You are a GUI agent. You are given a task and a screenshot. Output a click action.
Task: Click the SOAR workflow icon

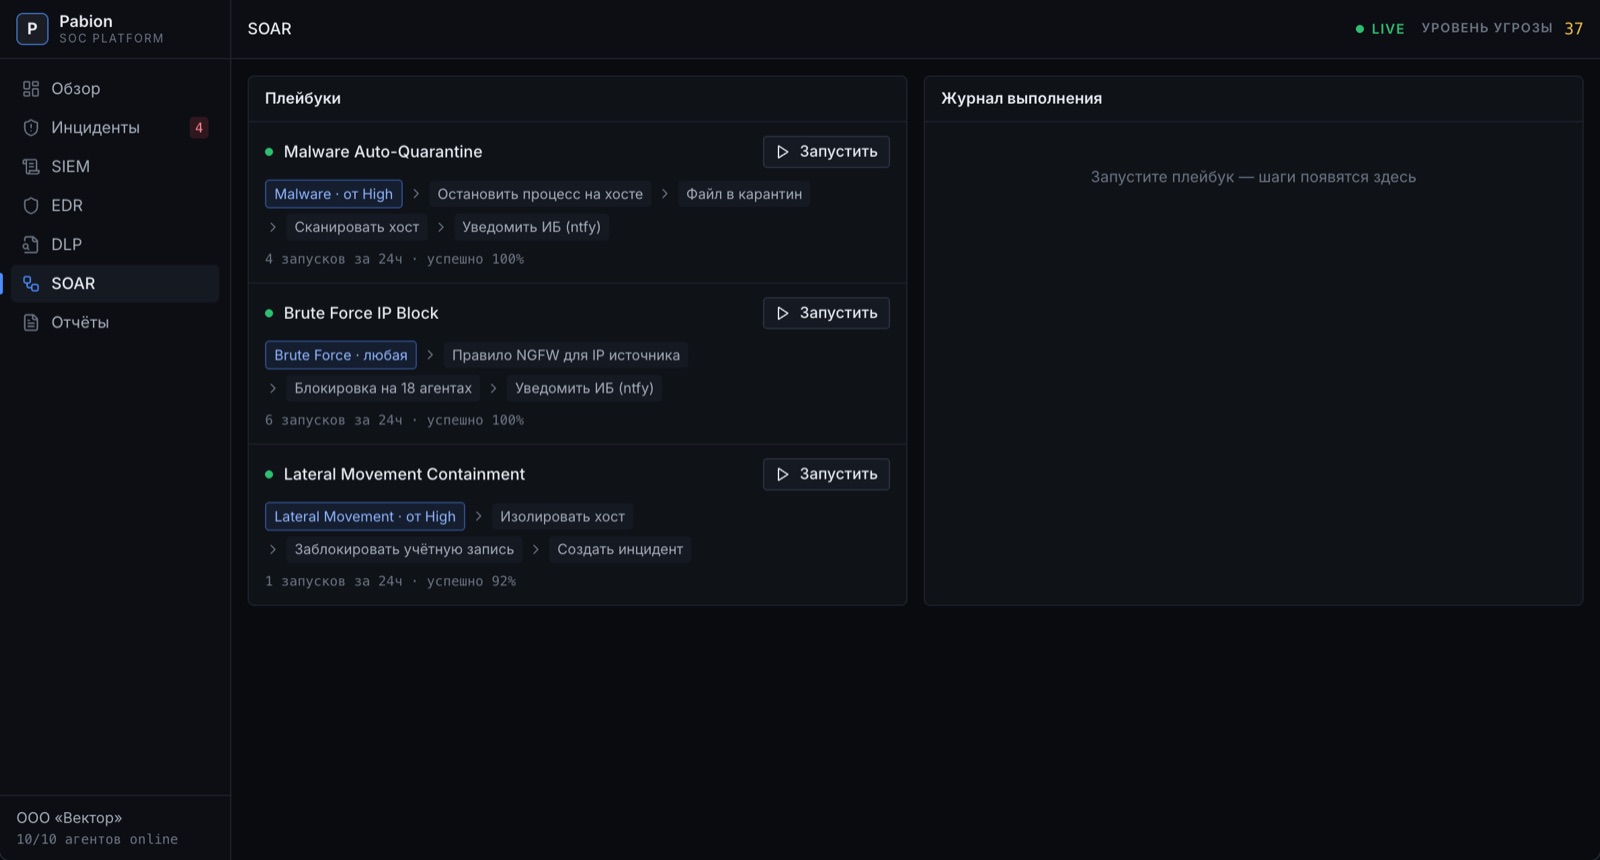coord(31,284)
